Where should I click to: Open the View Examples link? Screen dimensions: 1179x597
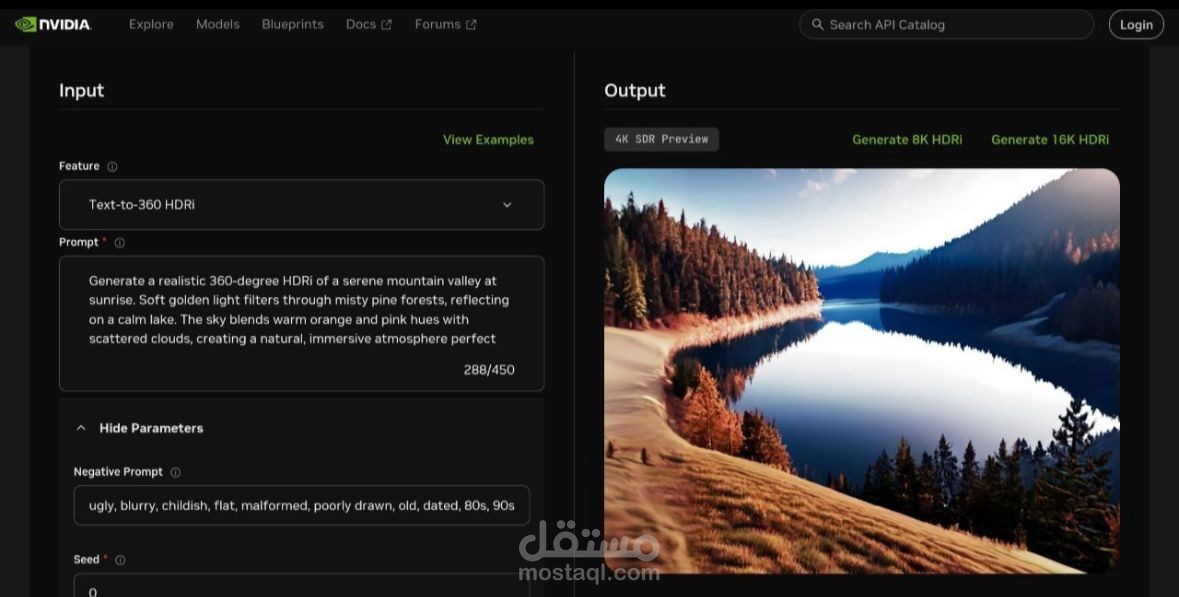[x=488, y=140]
